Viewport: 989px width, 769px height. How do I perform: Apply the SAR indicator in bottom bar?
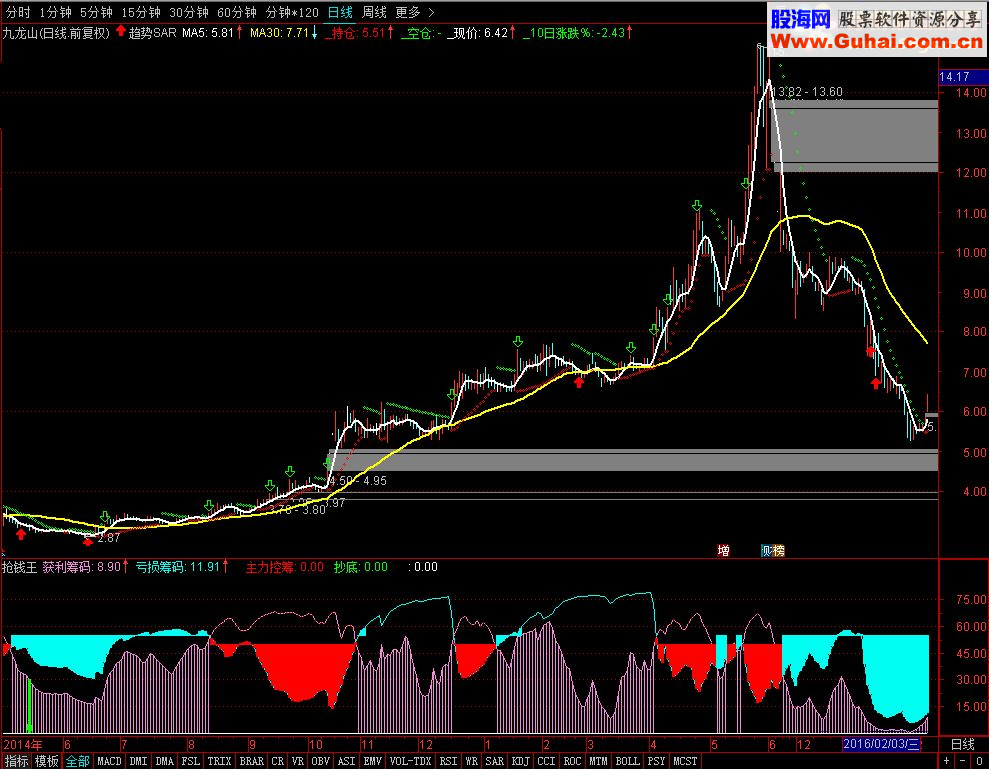pos(494,761)
